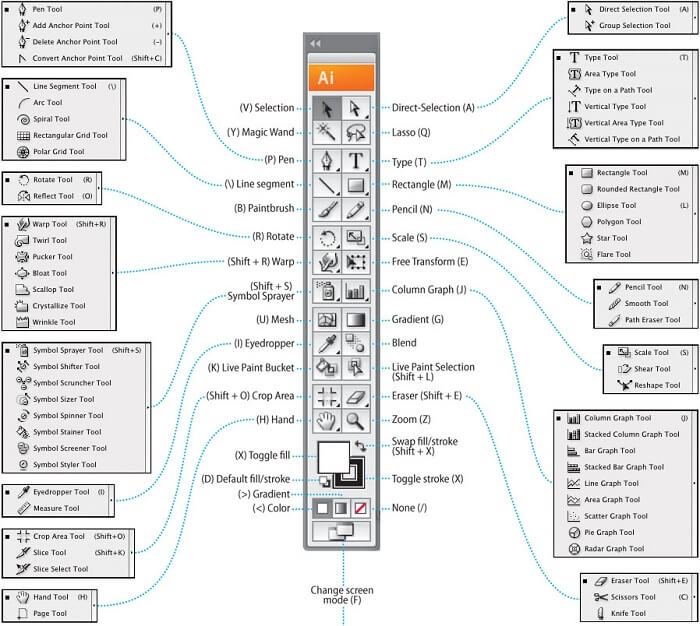Image resolution: width=700 pixels, height=626 pixels.
Task: Click the Swap fill/stroke arrows
Action: pyautogui.click(x=360, y=446)
